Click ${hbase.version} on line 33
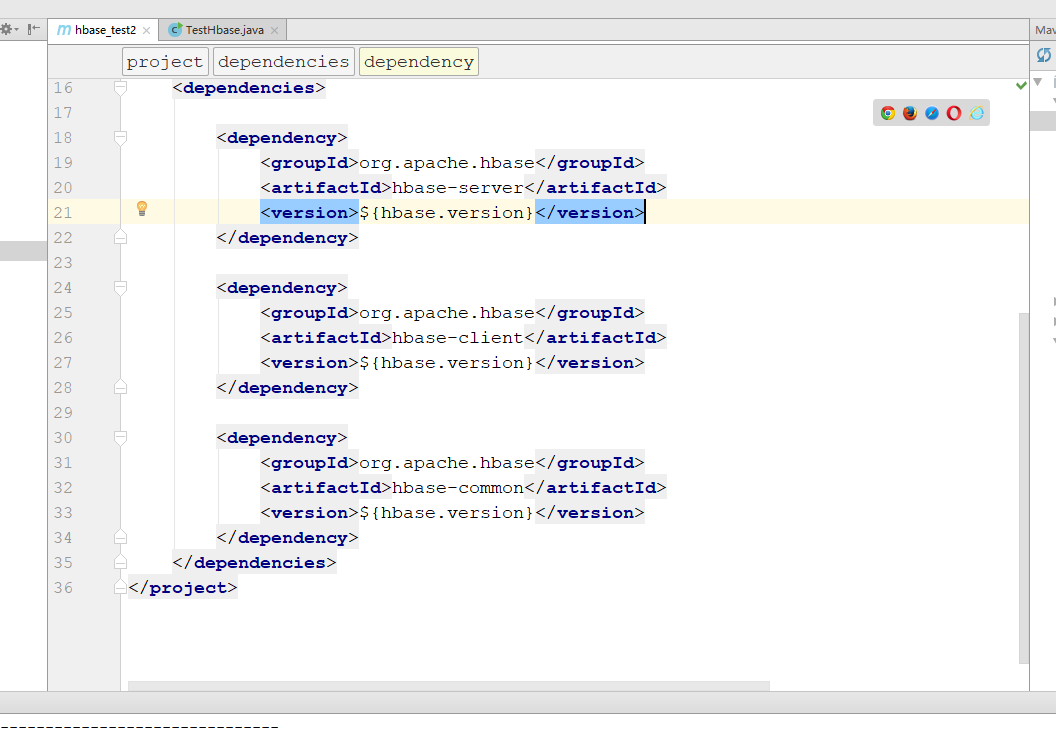 [447, 513]
